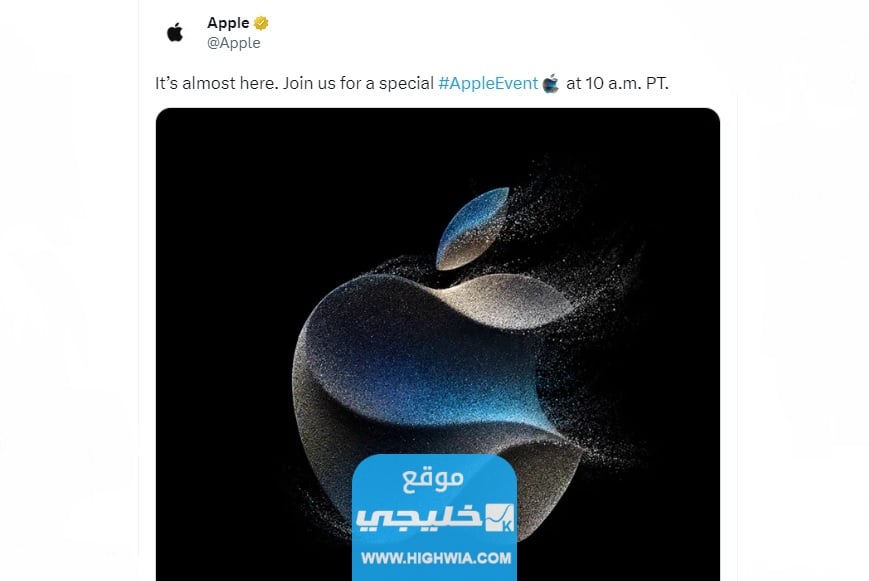Click the "at 10 a.m. PT" text
The image size is (869, 581).
[x=617, y=83]
